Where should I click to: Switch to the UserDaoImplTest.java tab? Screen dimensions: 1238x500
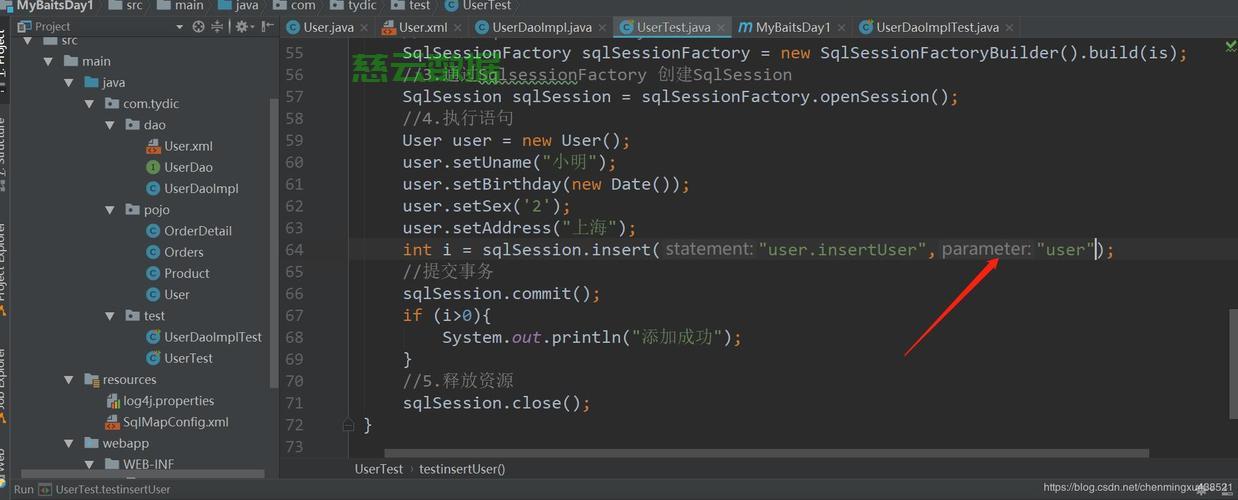click(x=929, y=27)
